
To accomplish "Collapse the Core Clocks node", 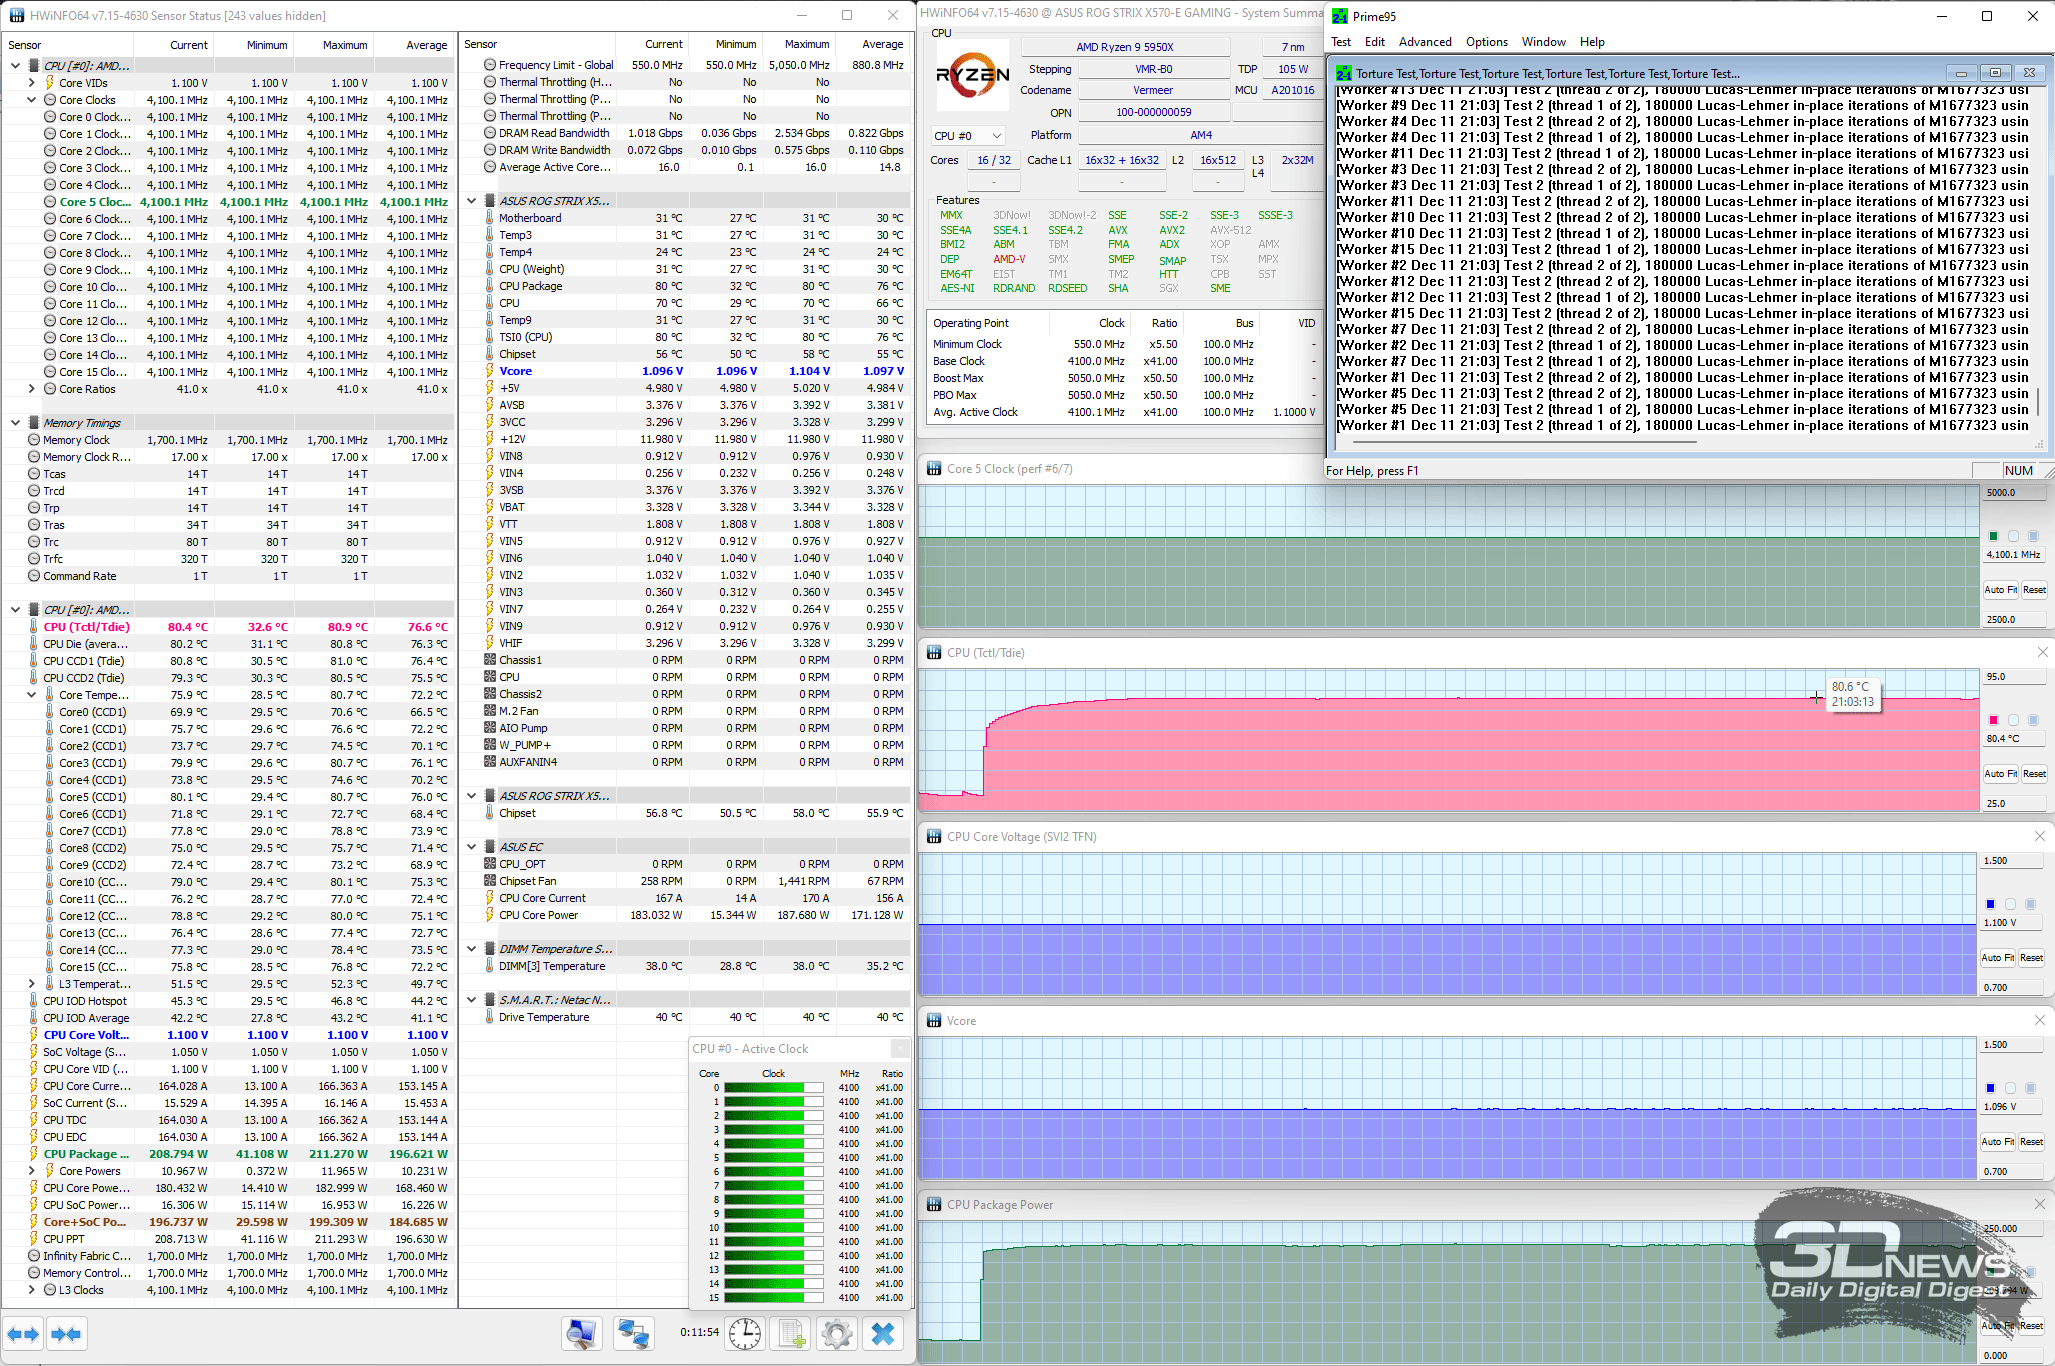I will pos(31,100).
